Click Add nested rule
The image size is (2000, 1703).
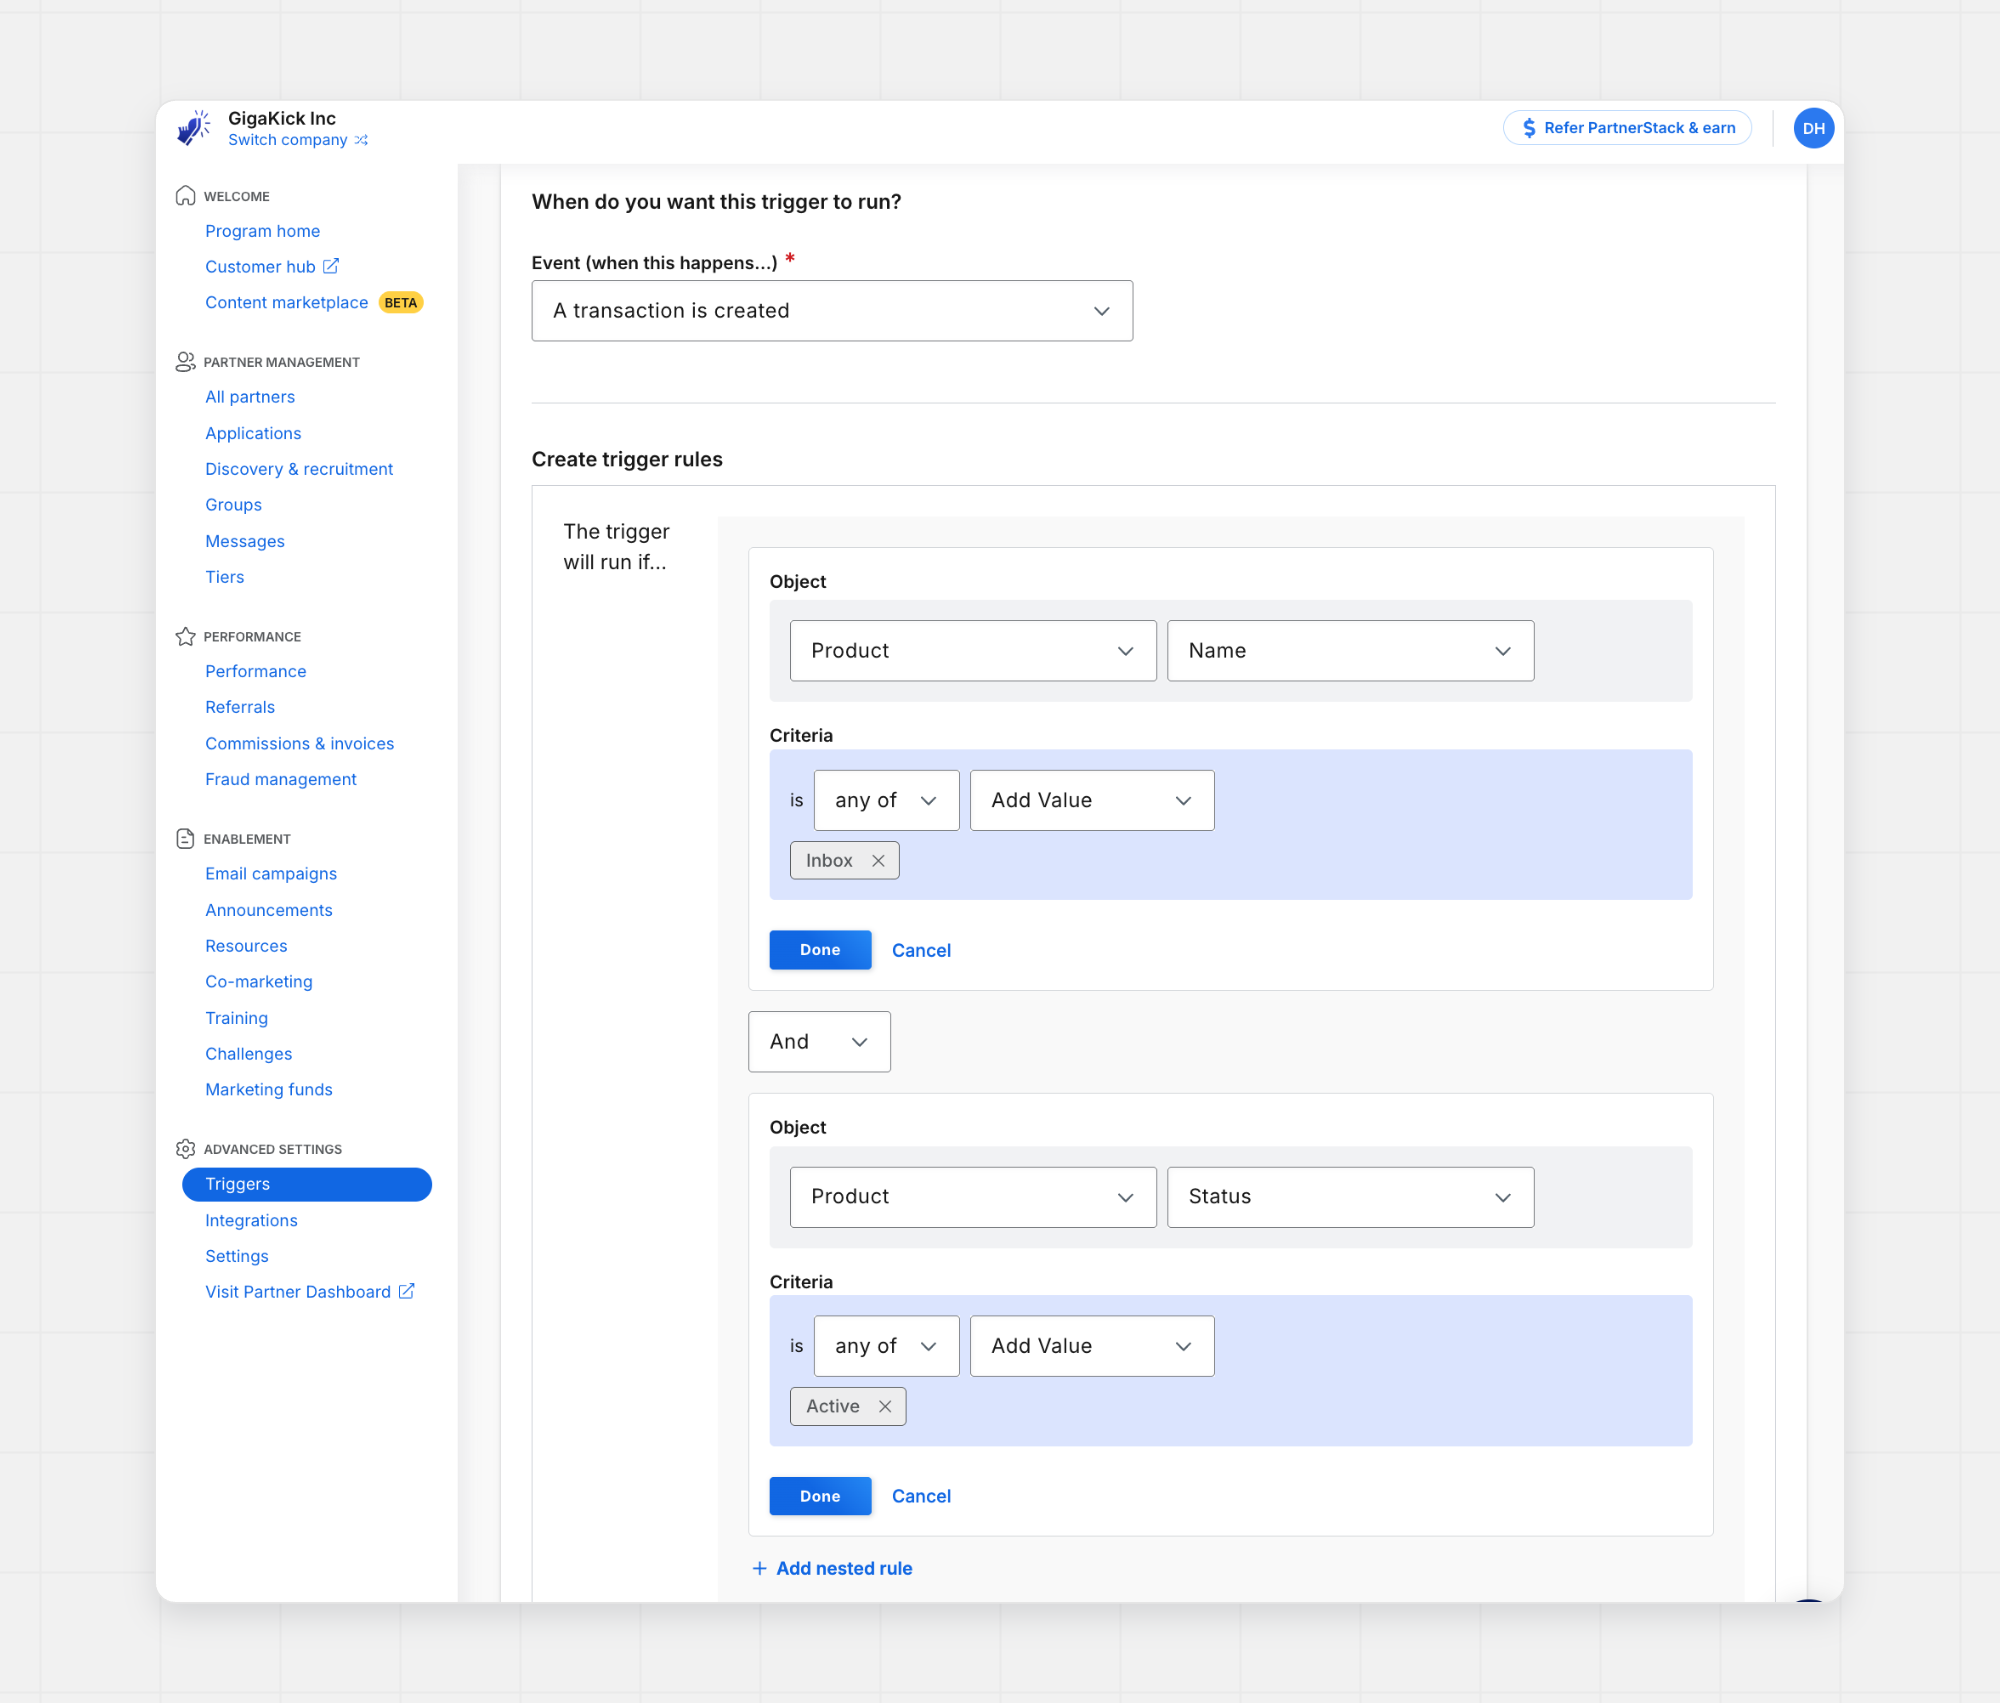coord(832,1569)
